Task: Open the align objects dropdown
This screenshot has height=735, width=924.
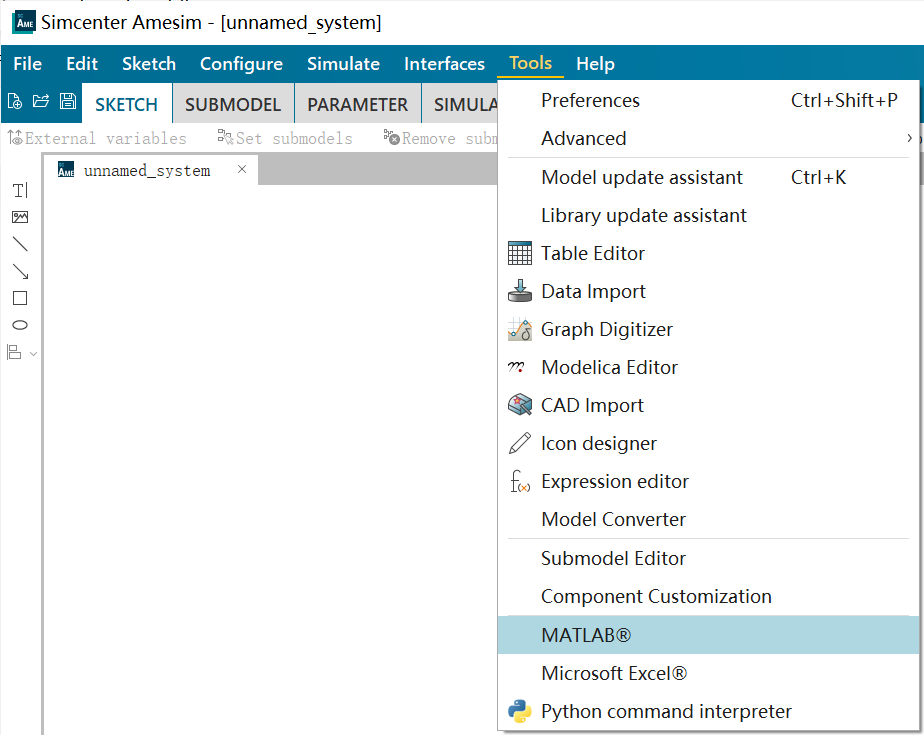Action: 22,352
